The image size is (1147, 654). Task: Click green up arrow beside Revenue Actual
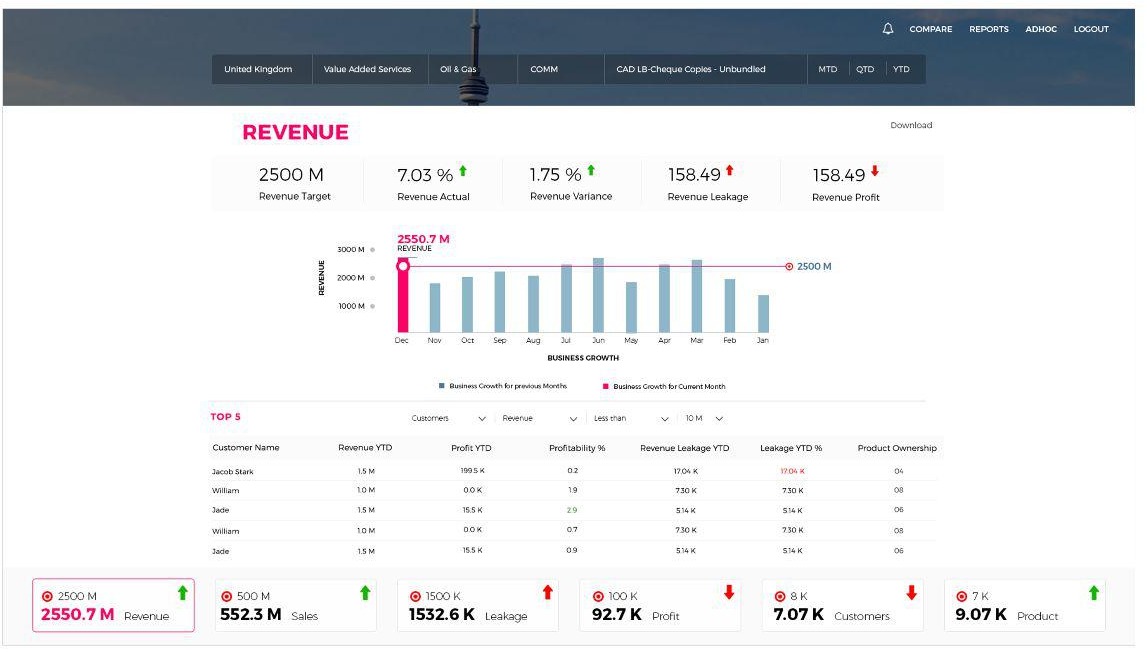coord(463,171)
